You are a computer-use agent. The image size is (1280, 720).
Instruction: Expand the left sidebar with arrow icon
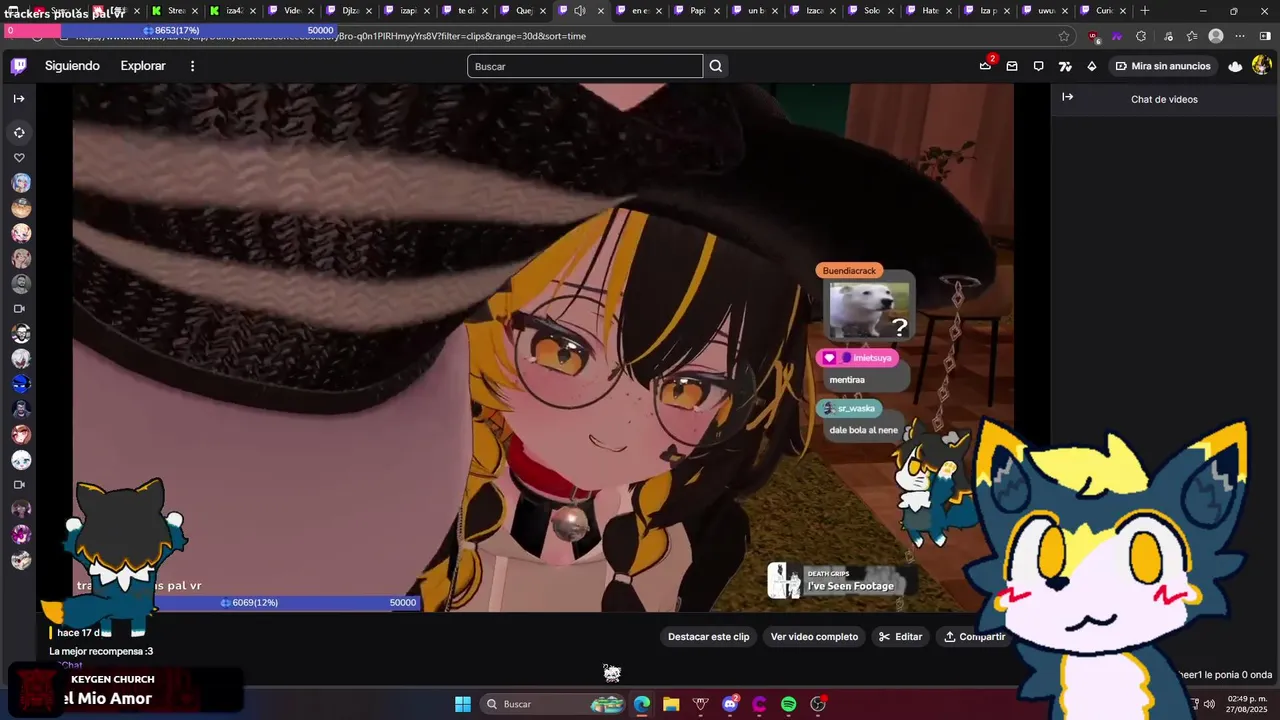tap(19, 98)
